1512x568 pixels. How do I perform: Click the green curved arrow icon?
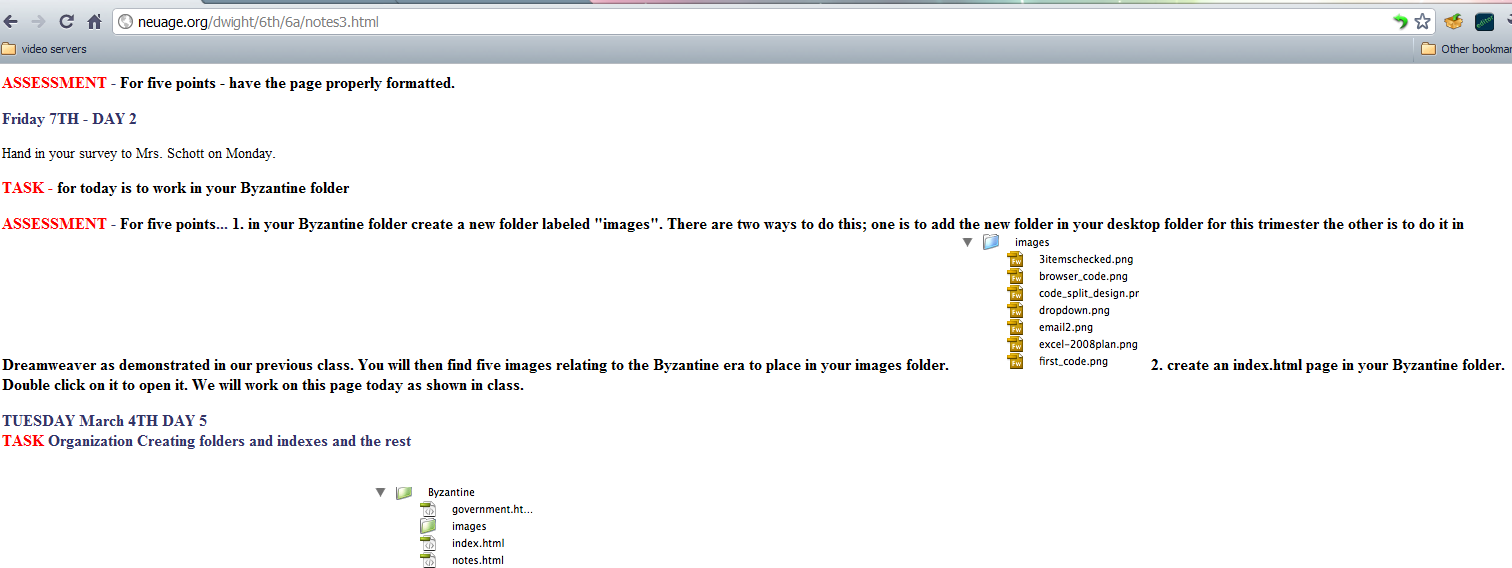(x=1401, y=22)
